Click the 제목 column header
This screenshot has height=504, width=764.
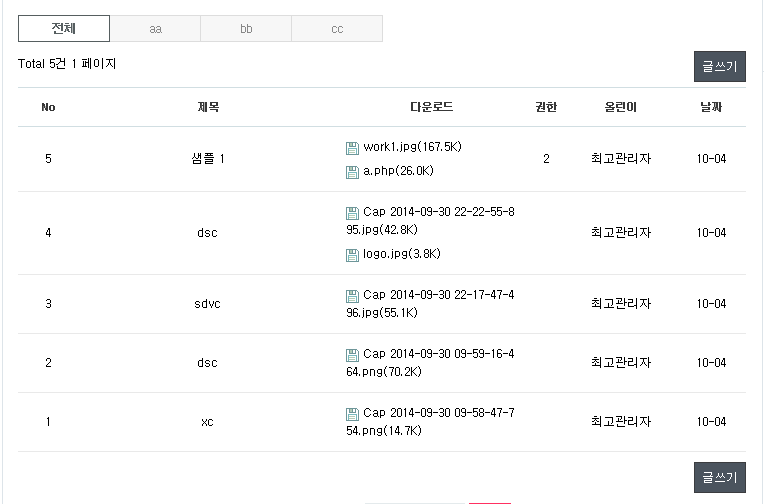(x=207, y=107)
